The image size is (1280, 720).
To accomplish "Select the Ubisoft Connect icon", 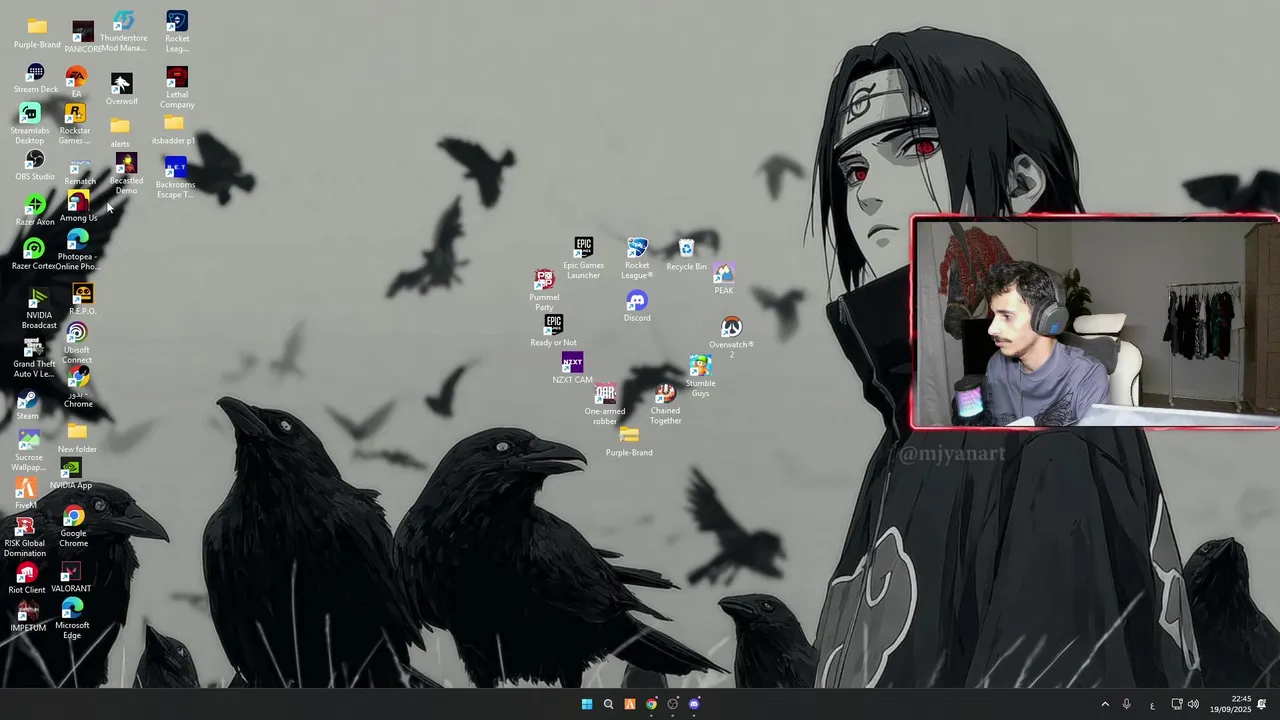I will pos(77,344).
